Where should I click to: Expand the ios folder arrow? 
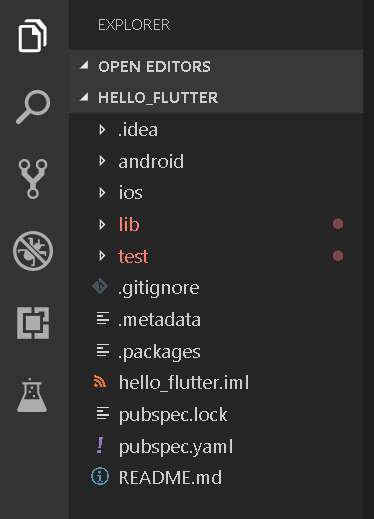[x=102, y=193]
